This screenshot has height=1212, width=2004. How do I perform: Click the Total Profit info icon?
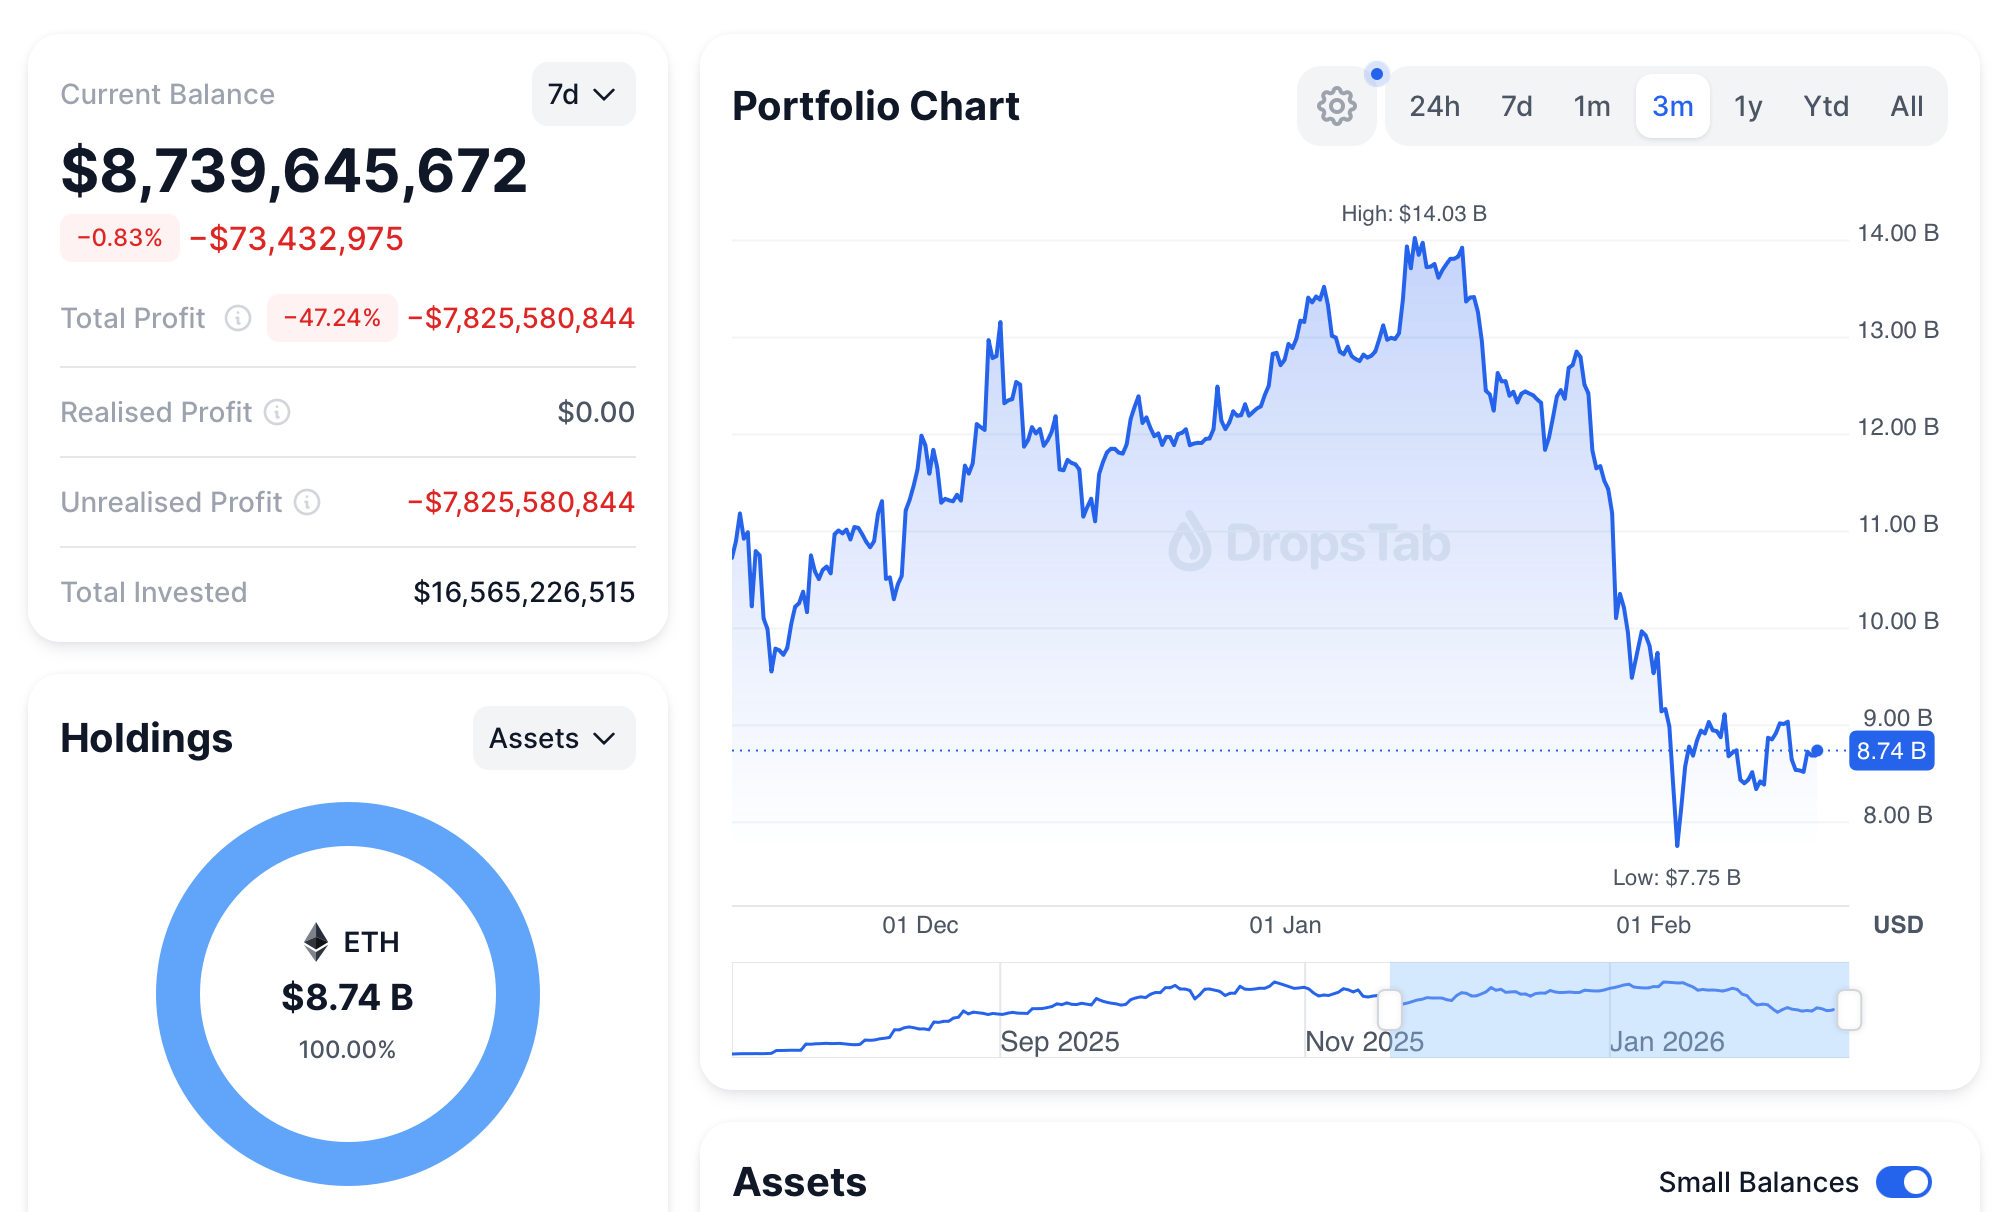tap(238, 318)
